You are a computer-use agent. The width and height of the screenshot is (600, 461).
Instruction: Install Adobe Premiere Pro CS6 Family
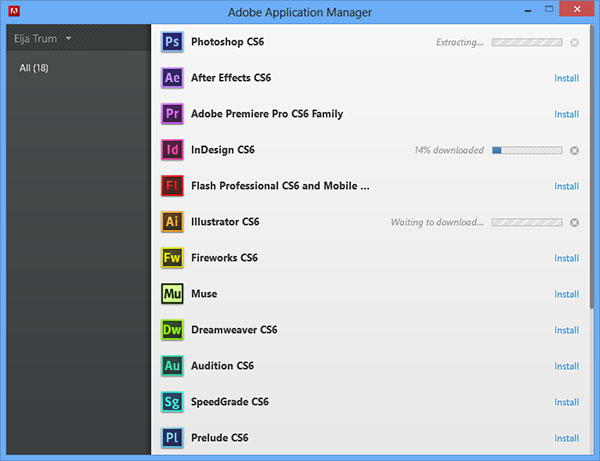(566, 114)
